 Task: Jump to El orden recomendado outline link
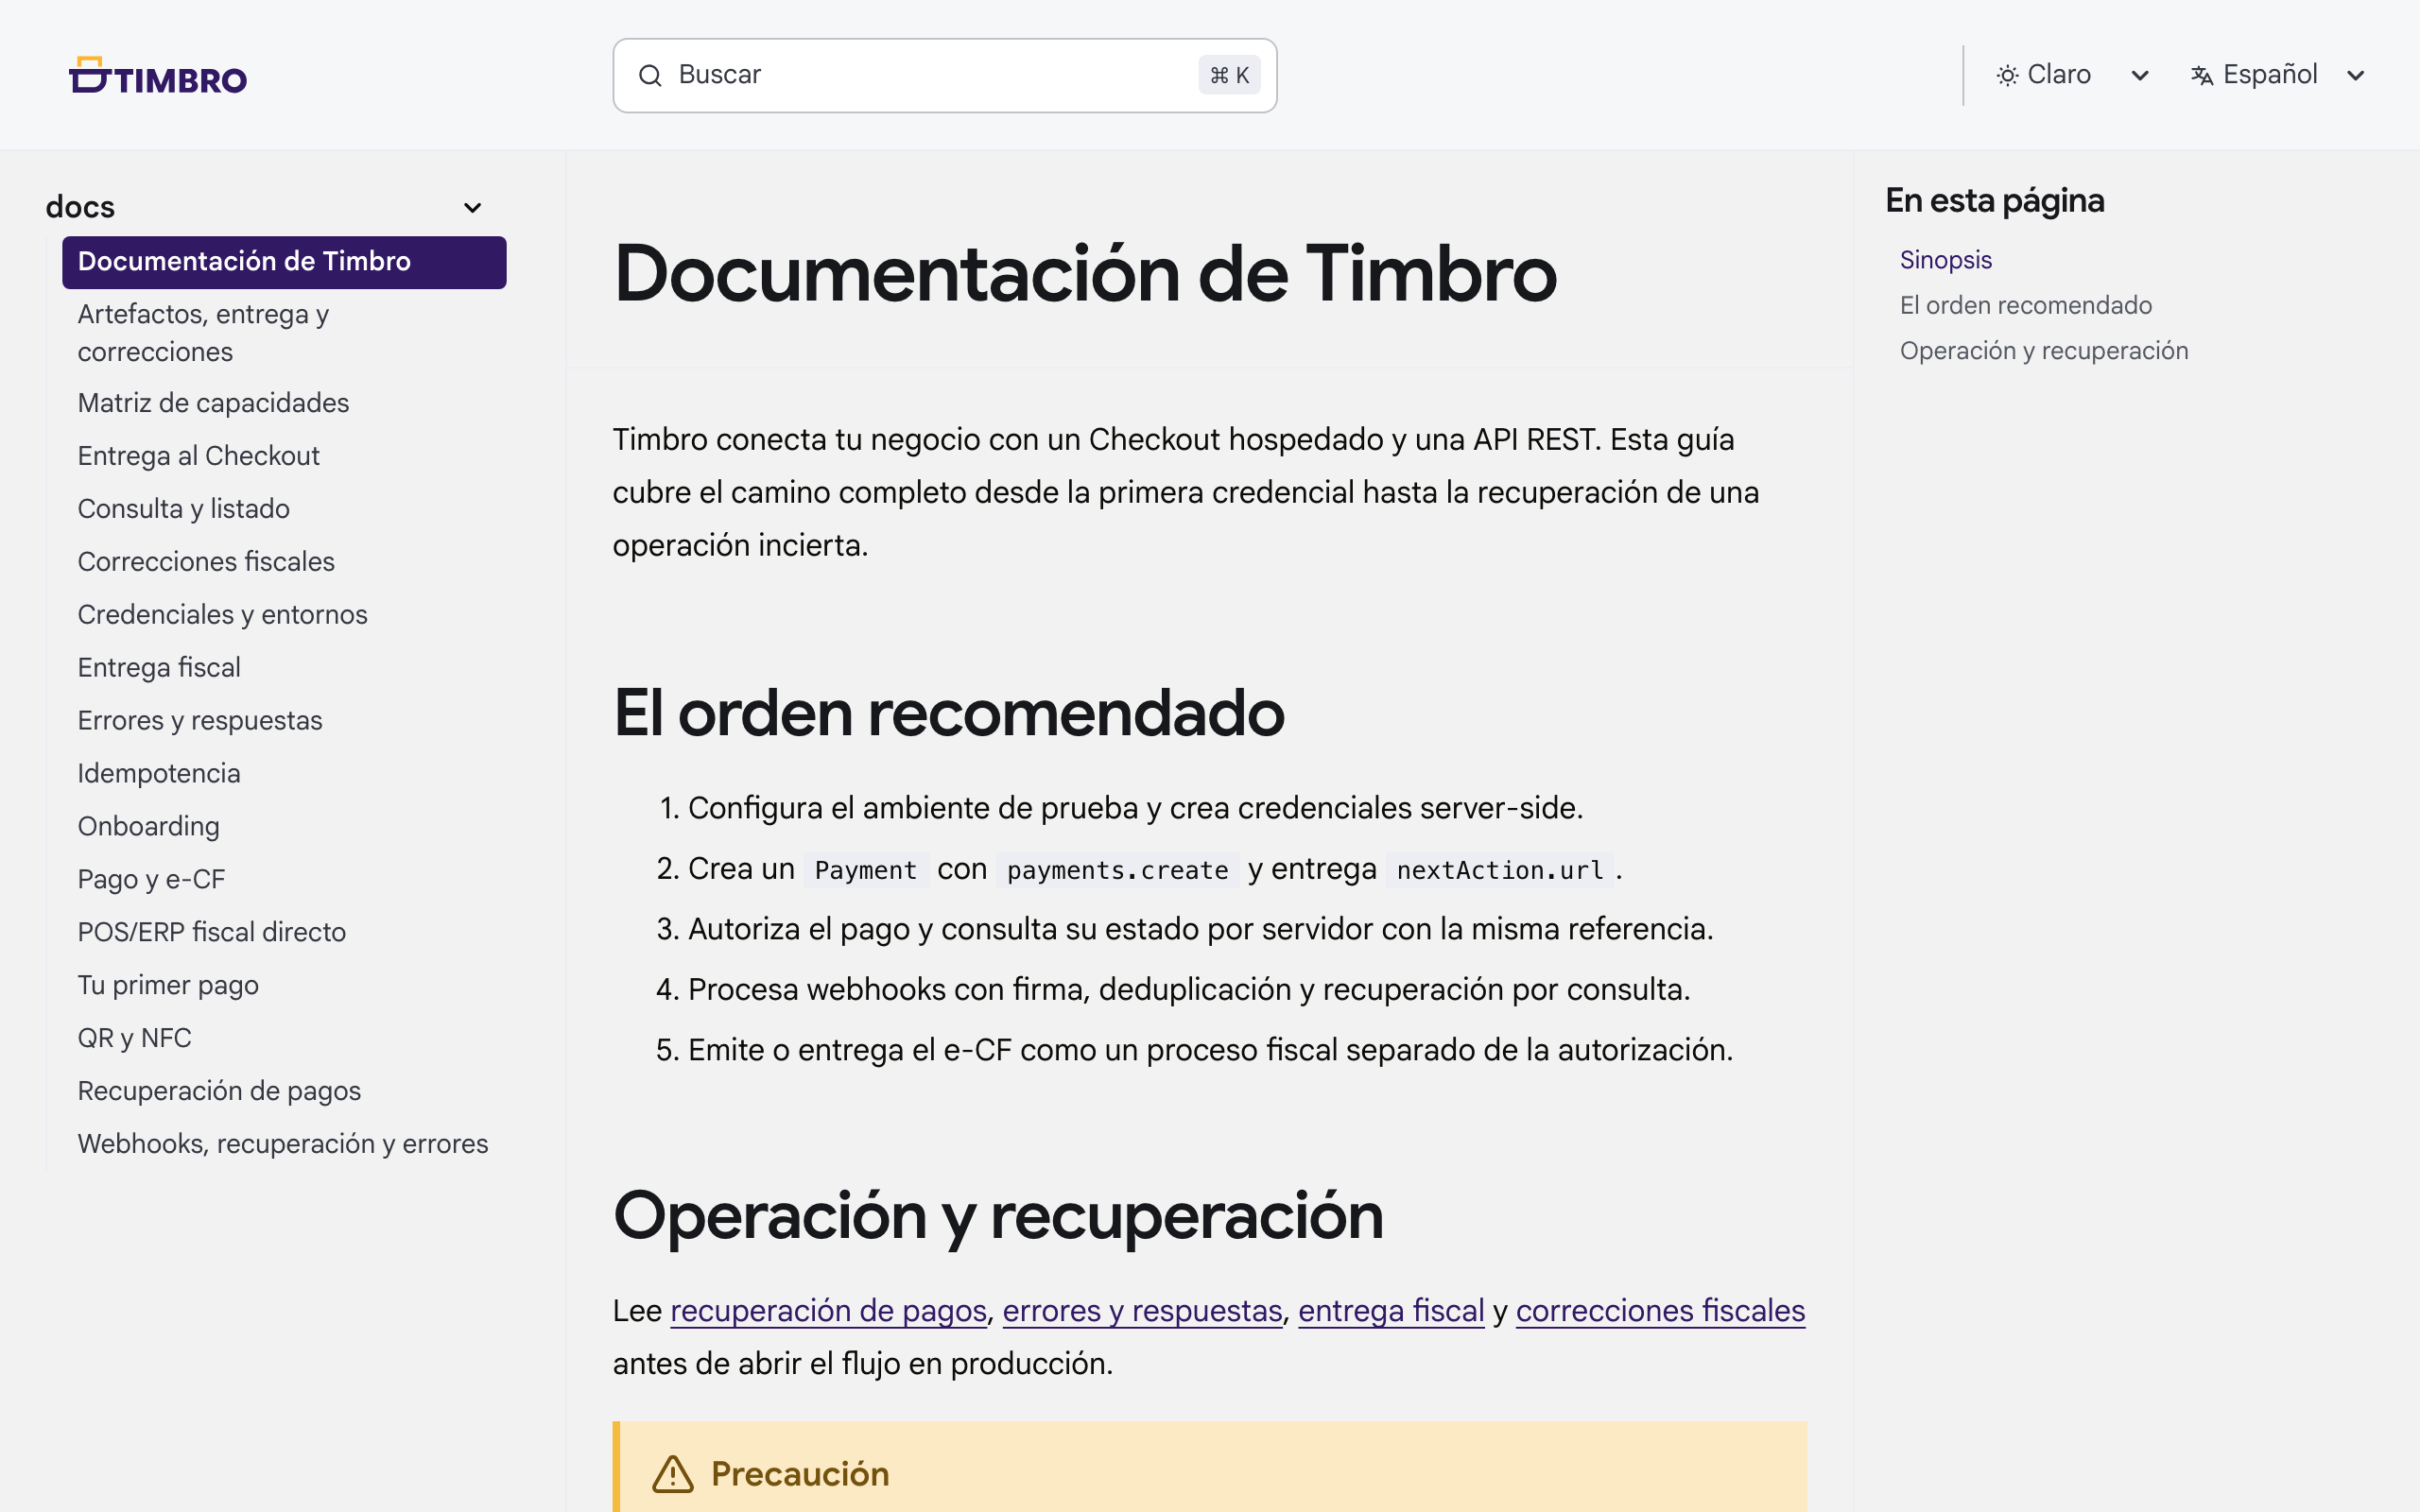(x=2025, y=305)
